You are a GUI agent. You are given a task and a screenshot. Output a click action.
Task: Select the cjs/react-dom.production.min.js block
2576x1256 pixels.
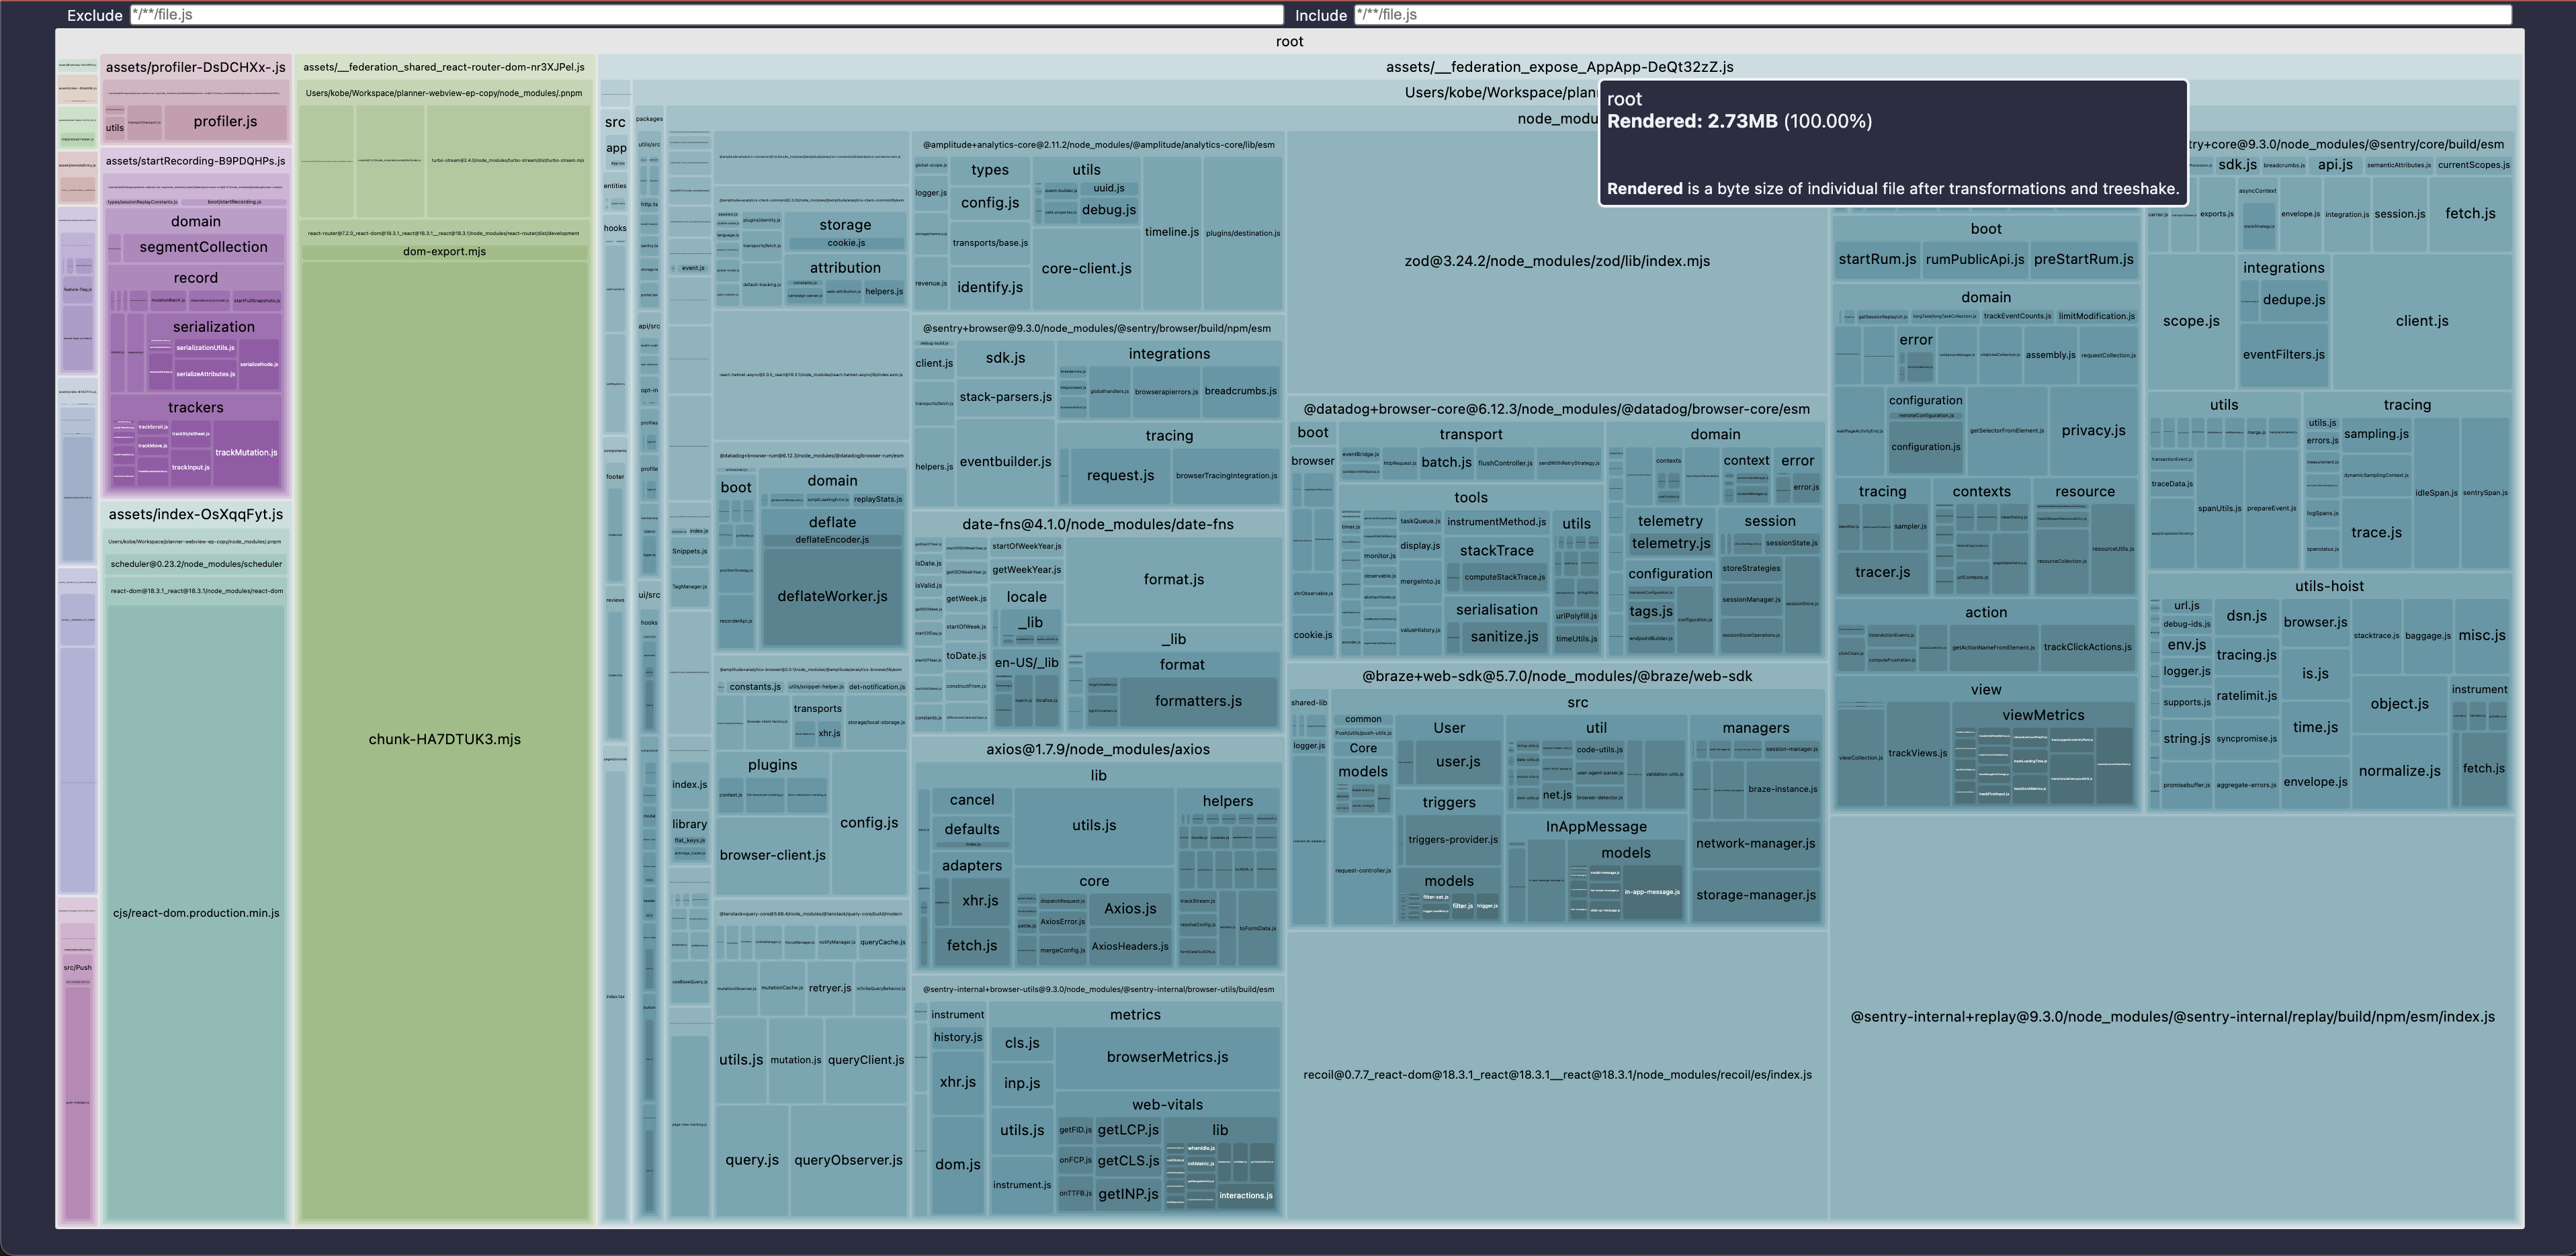(196, 913)
